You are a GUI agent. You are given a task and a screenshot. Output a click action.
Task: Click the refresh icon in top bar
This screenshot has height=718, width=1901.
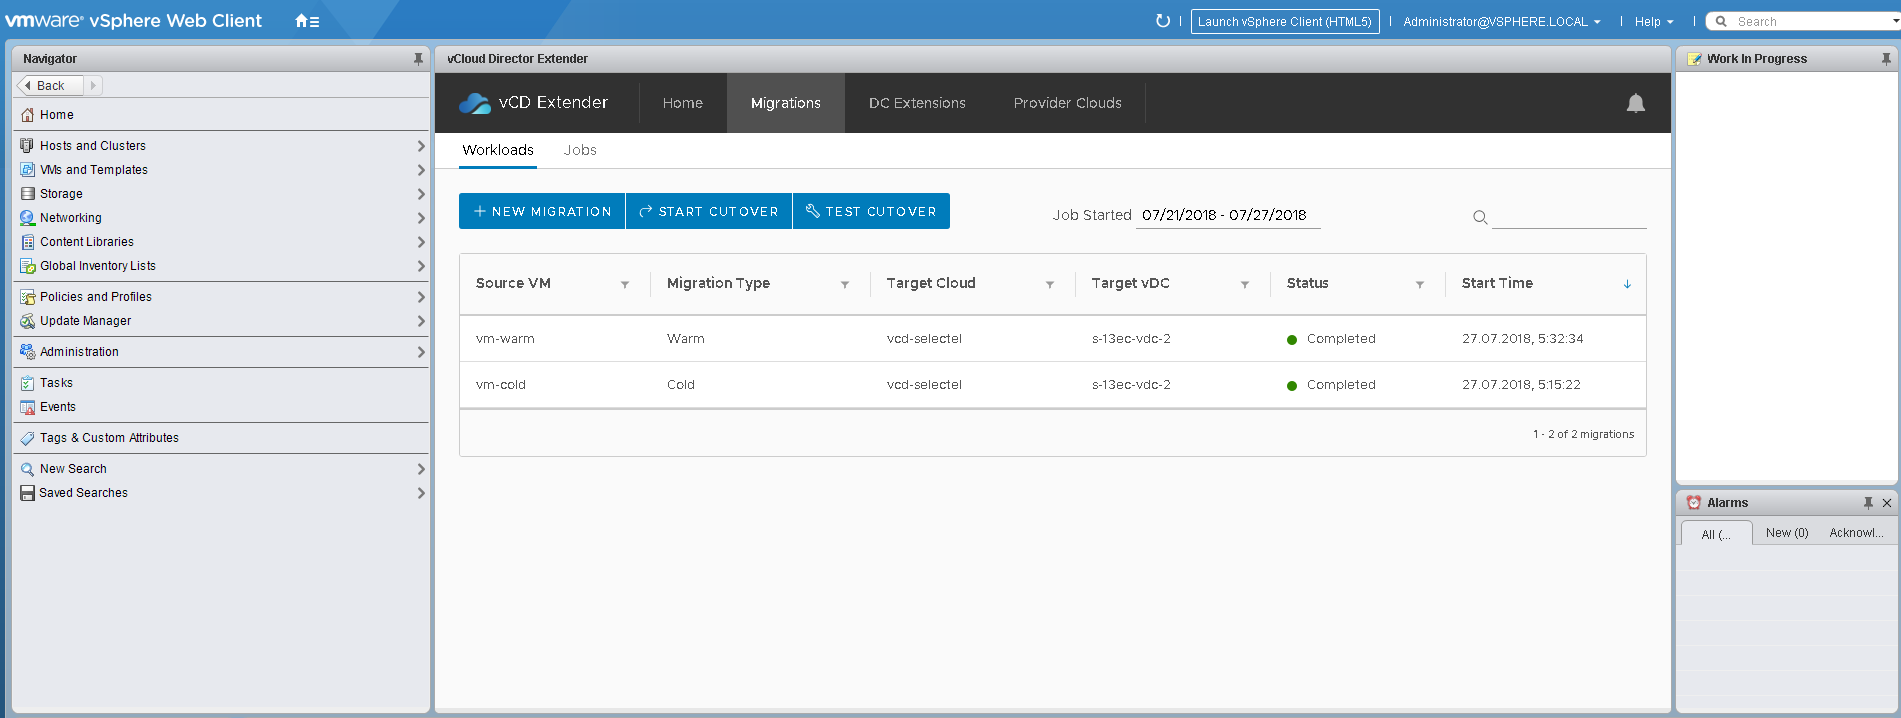click(1162, 21)
